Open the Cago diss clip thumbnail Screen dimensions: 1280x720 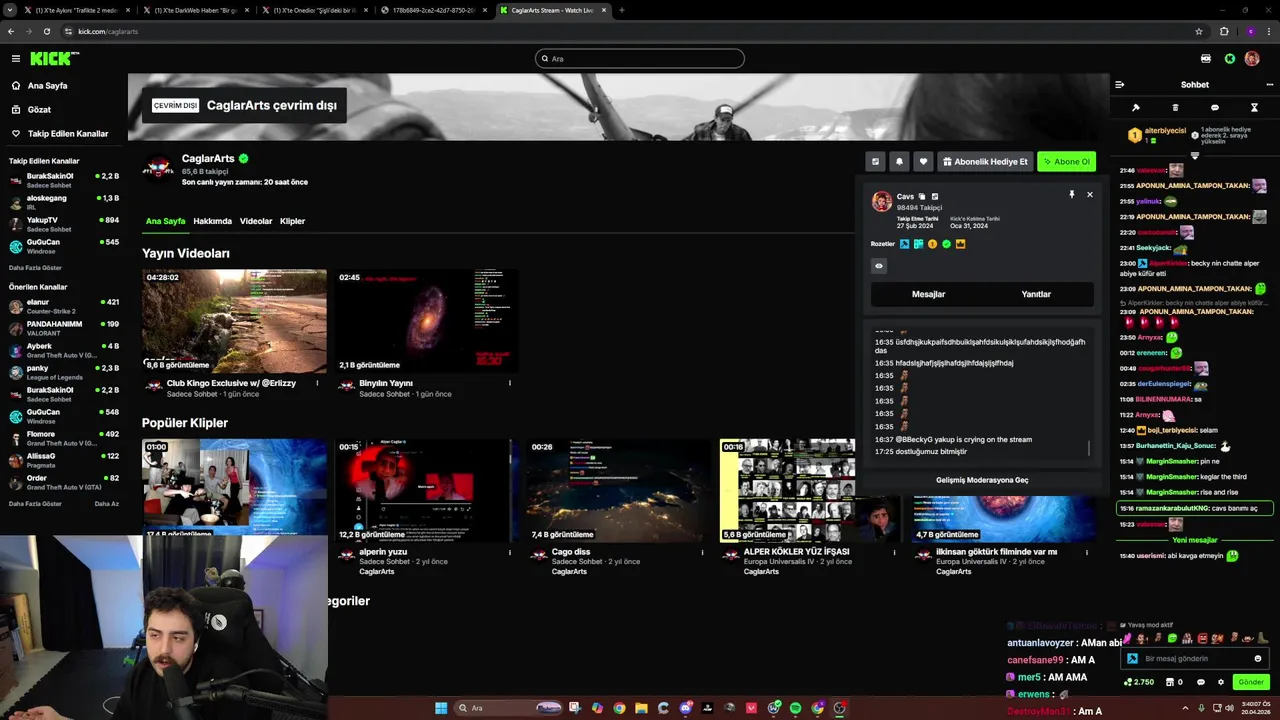(619, 490)
